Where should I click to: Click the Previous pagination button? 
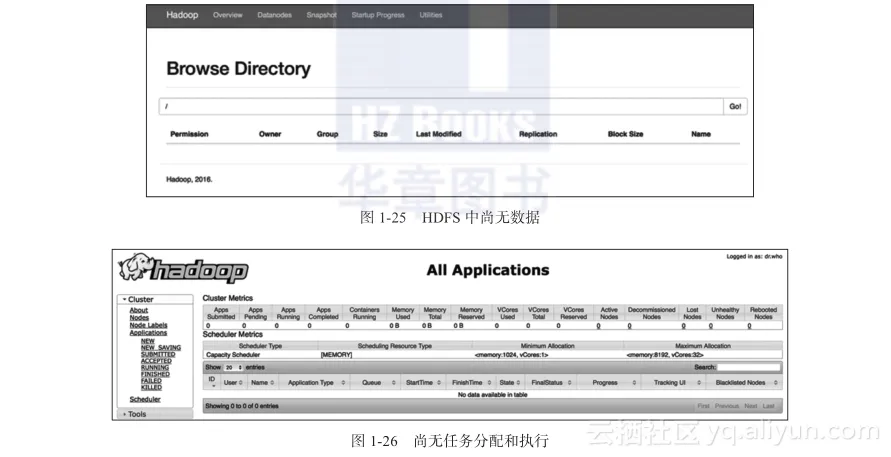727,406
